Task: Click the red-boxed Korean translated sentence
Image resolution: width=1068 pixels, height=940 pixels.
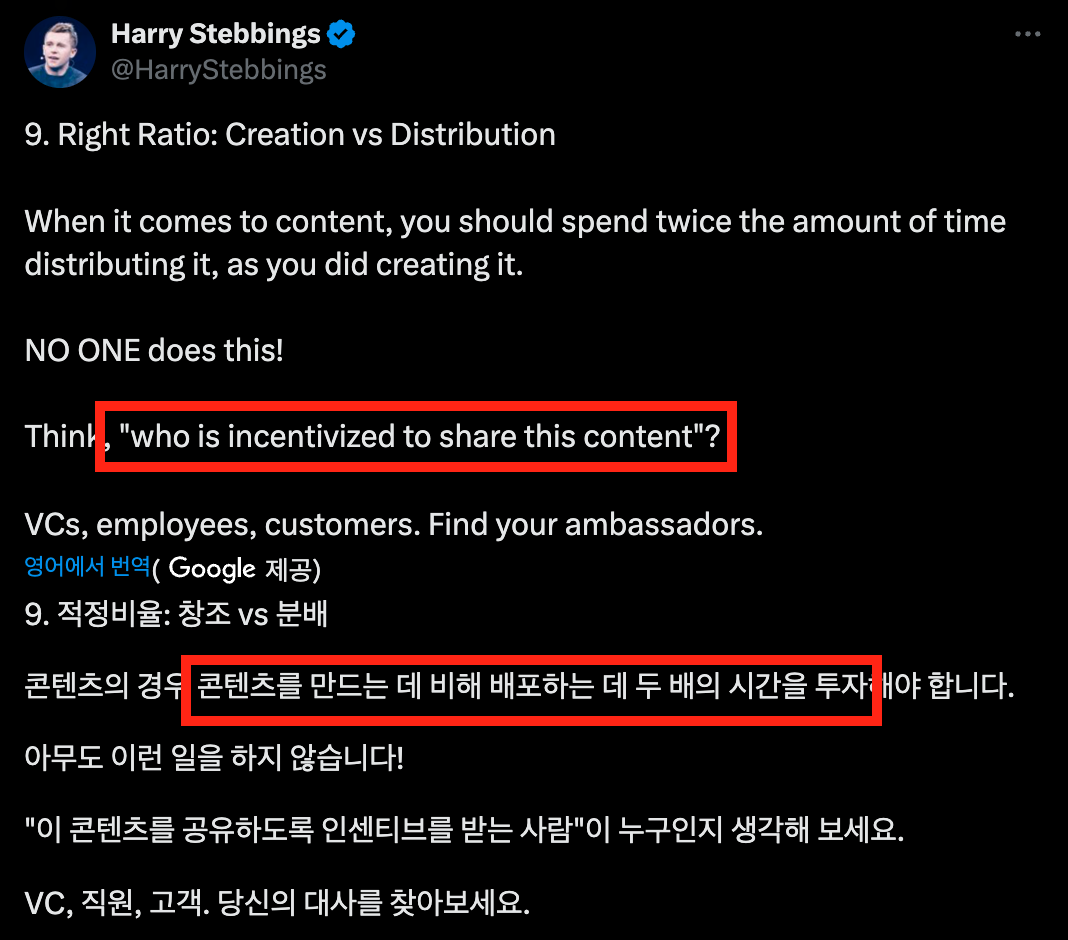Action: pyautogui.click(x=530, y=690)
